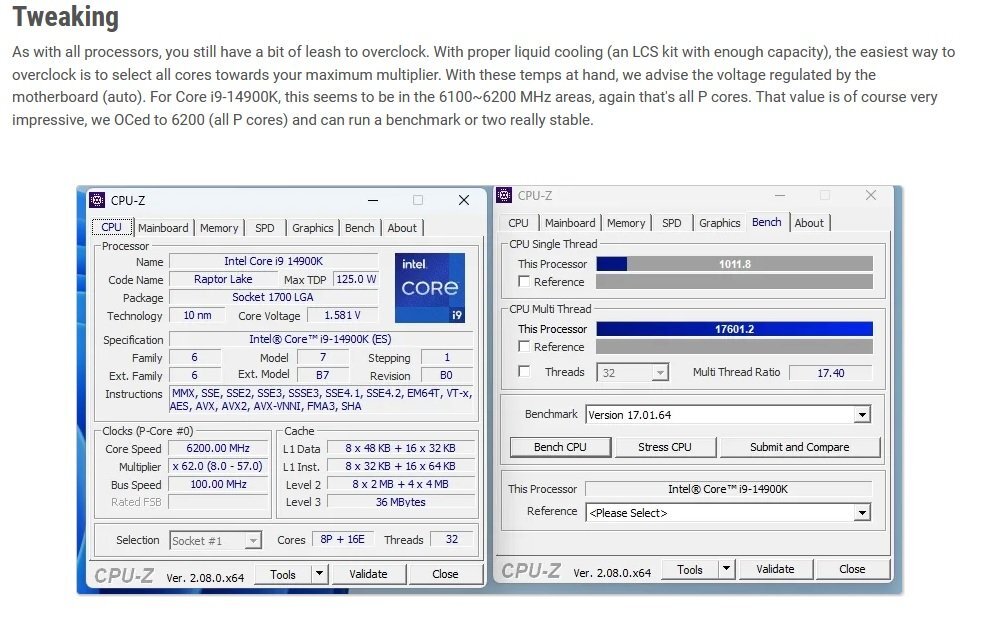Start the Stress CPU test
The image size is (984, 620).
[x=665, y=447]
